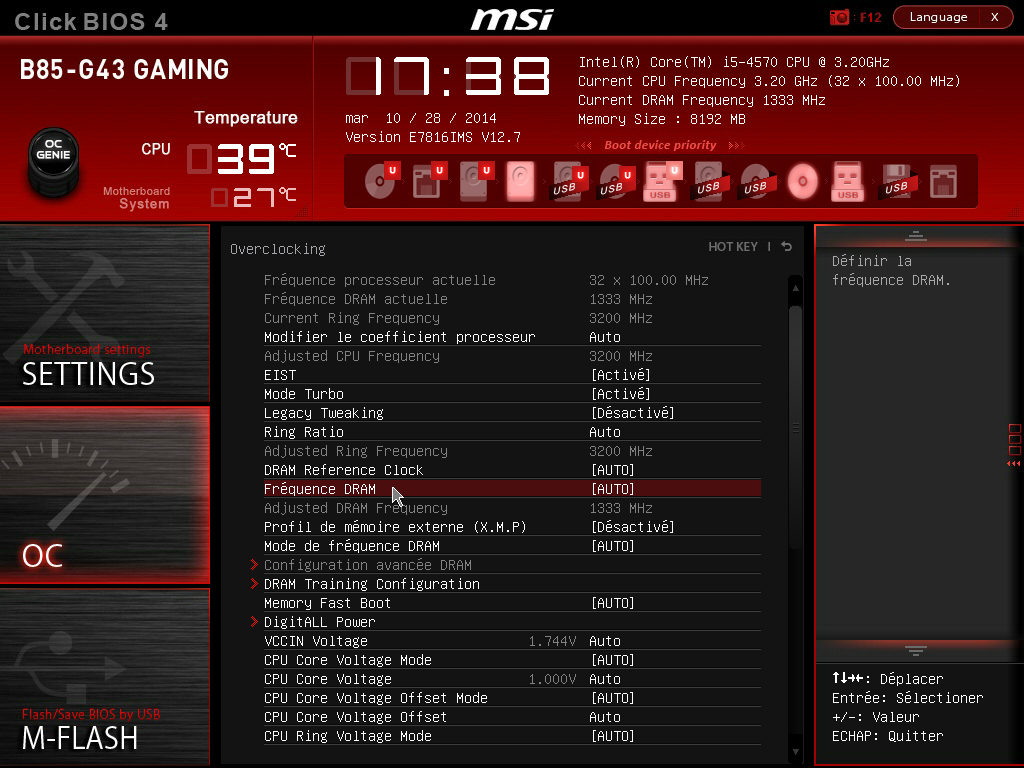This screenshot has width=1024, height=768.
Task: Select the UEFI USB CD/DVD boot icon
Action: 615,181
